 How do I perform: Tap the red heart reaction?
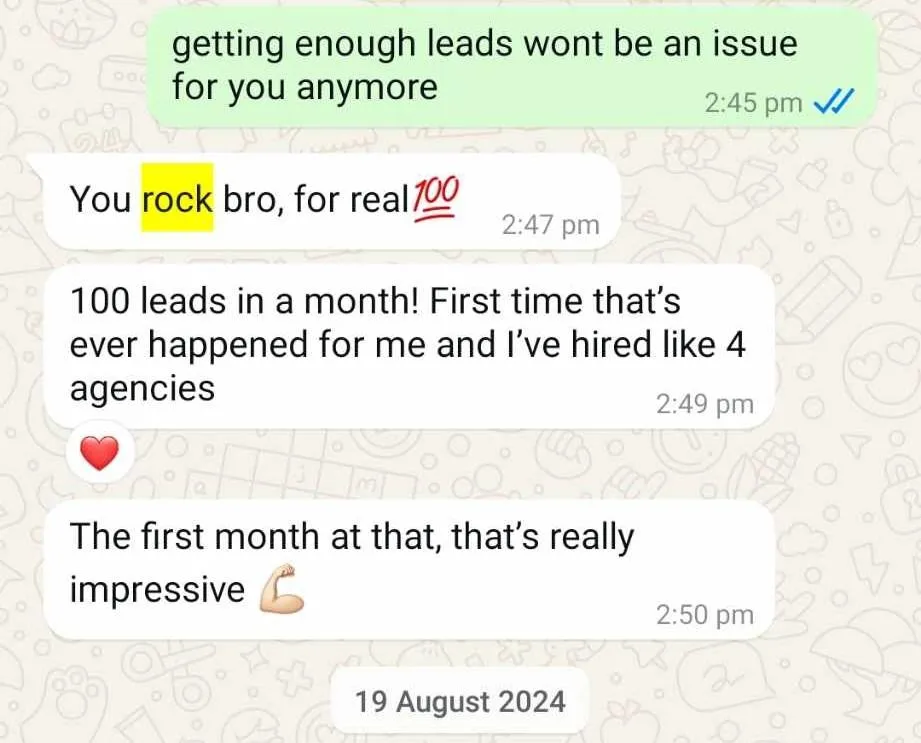[x=99, y=453]
